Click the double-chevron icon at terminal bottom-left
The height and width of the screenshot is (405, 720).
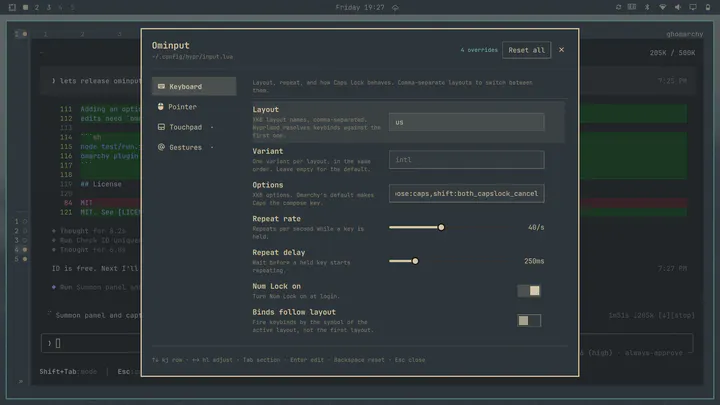(x=20, y=381)
